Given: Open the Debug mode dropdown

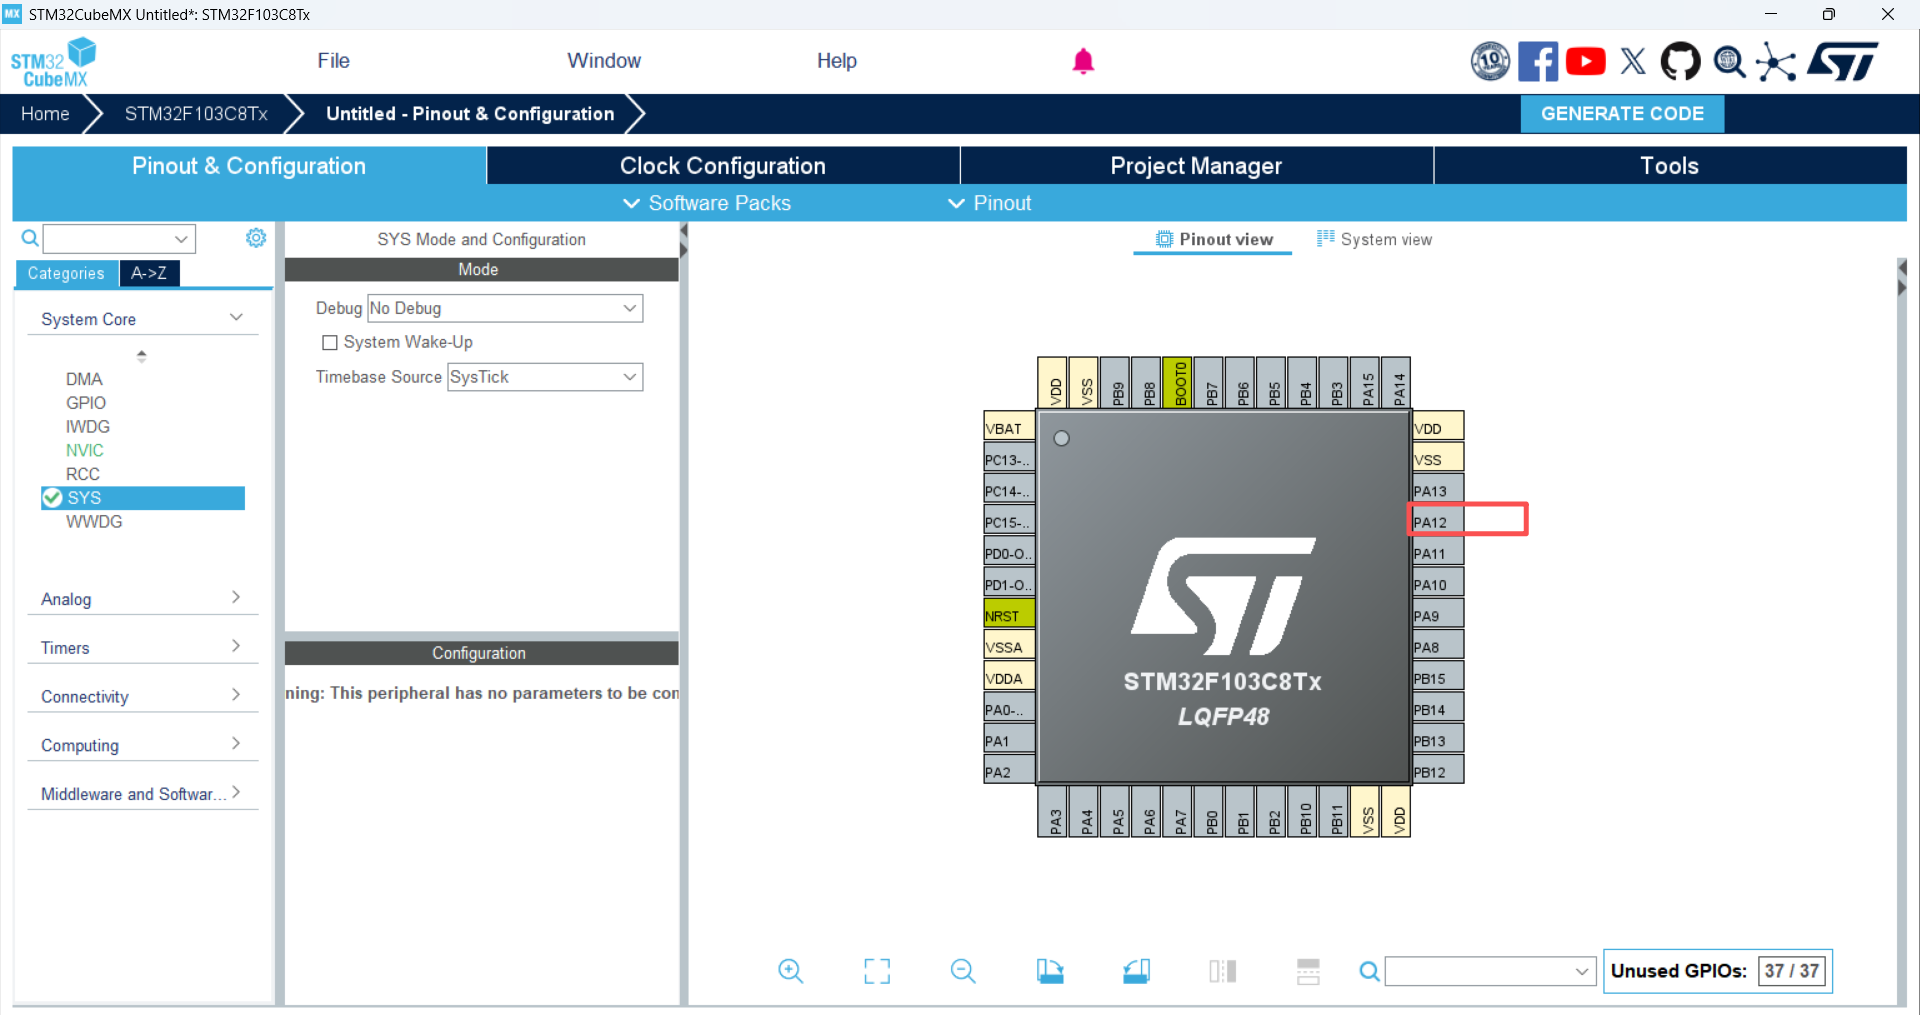Looking at the screenshot, I should pos(505,308).
